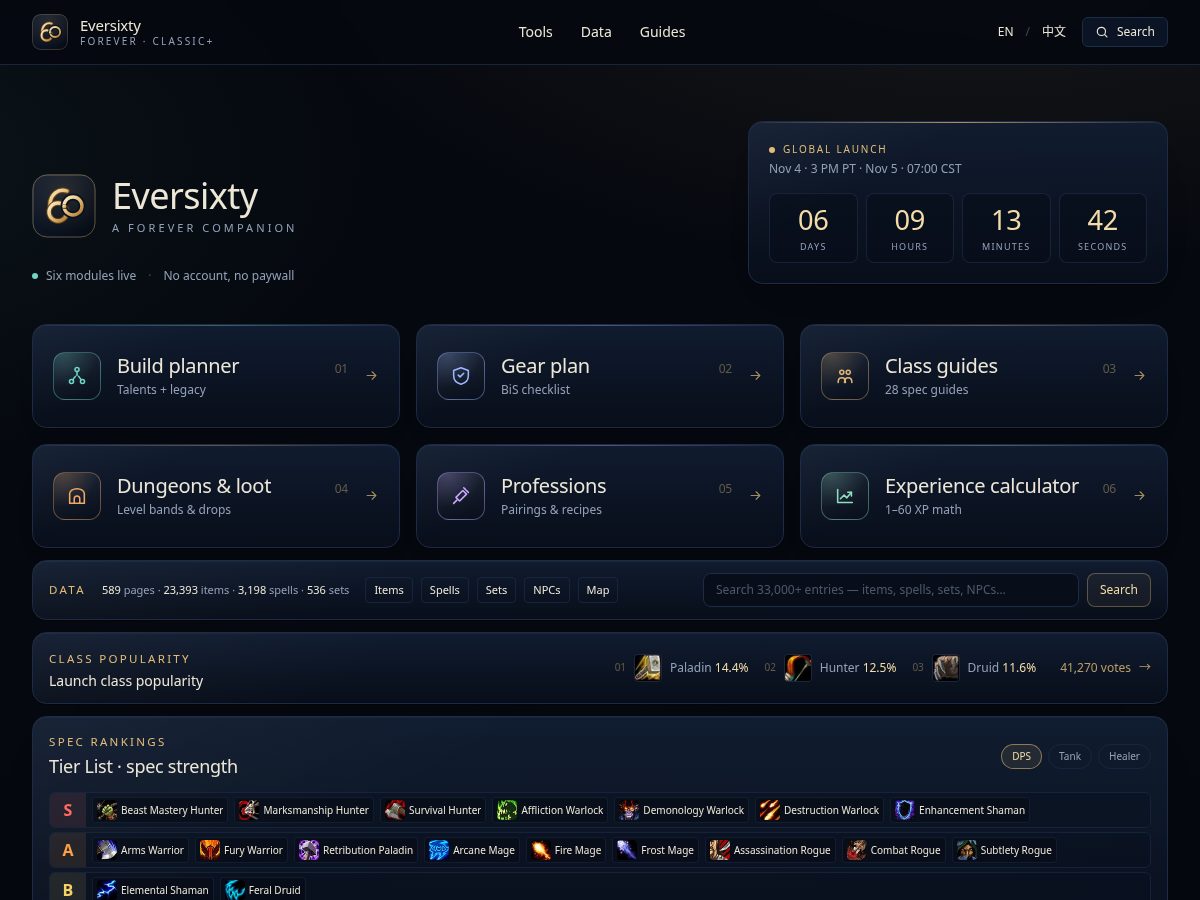The image size is (1200, 900).
Task: Click the Retribution Paladin label
Action: 368,850
